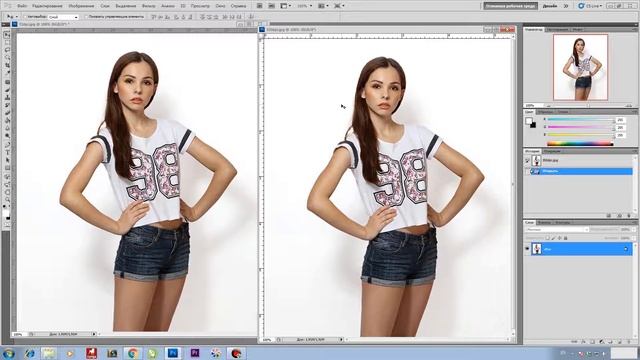Viewport: 640px width, 360px height.
Task: Switch to the Дизайн workspace
Action: [550, 6]
